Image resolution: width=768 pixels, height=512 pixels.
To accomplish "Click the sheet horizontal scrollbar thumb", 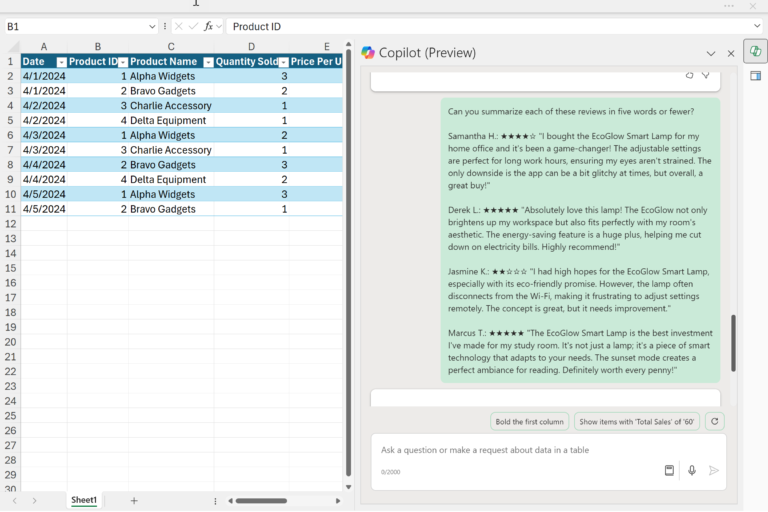I will (261, 501).
